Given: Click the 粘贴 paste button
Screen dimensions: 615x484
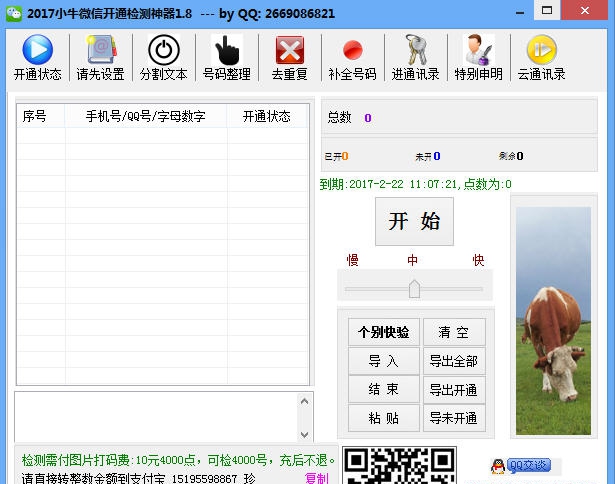Looking at the screenshot, I should pyautogui.click(x=384, y=418).
